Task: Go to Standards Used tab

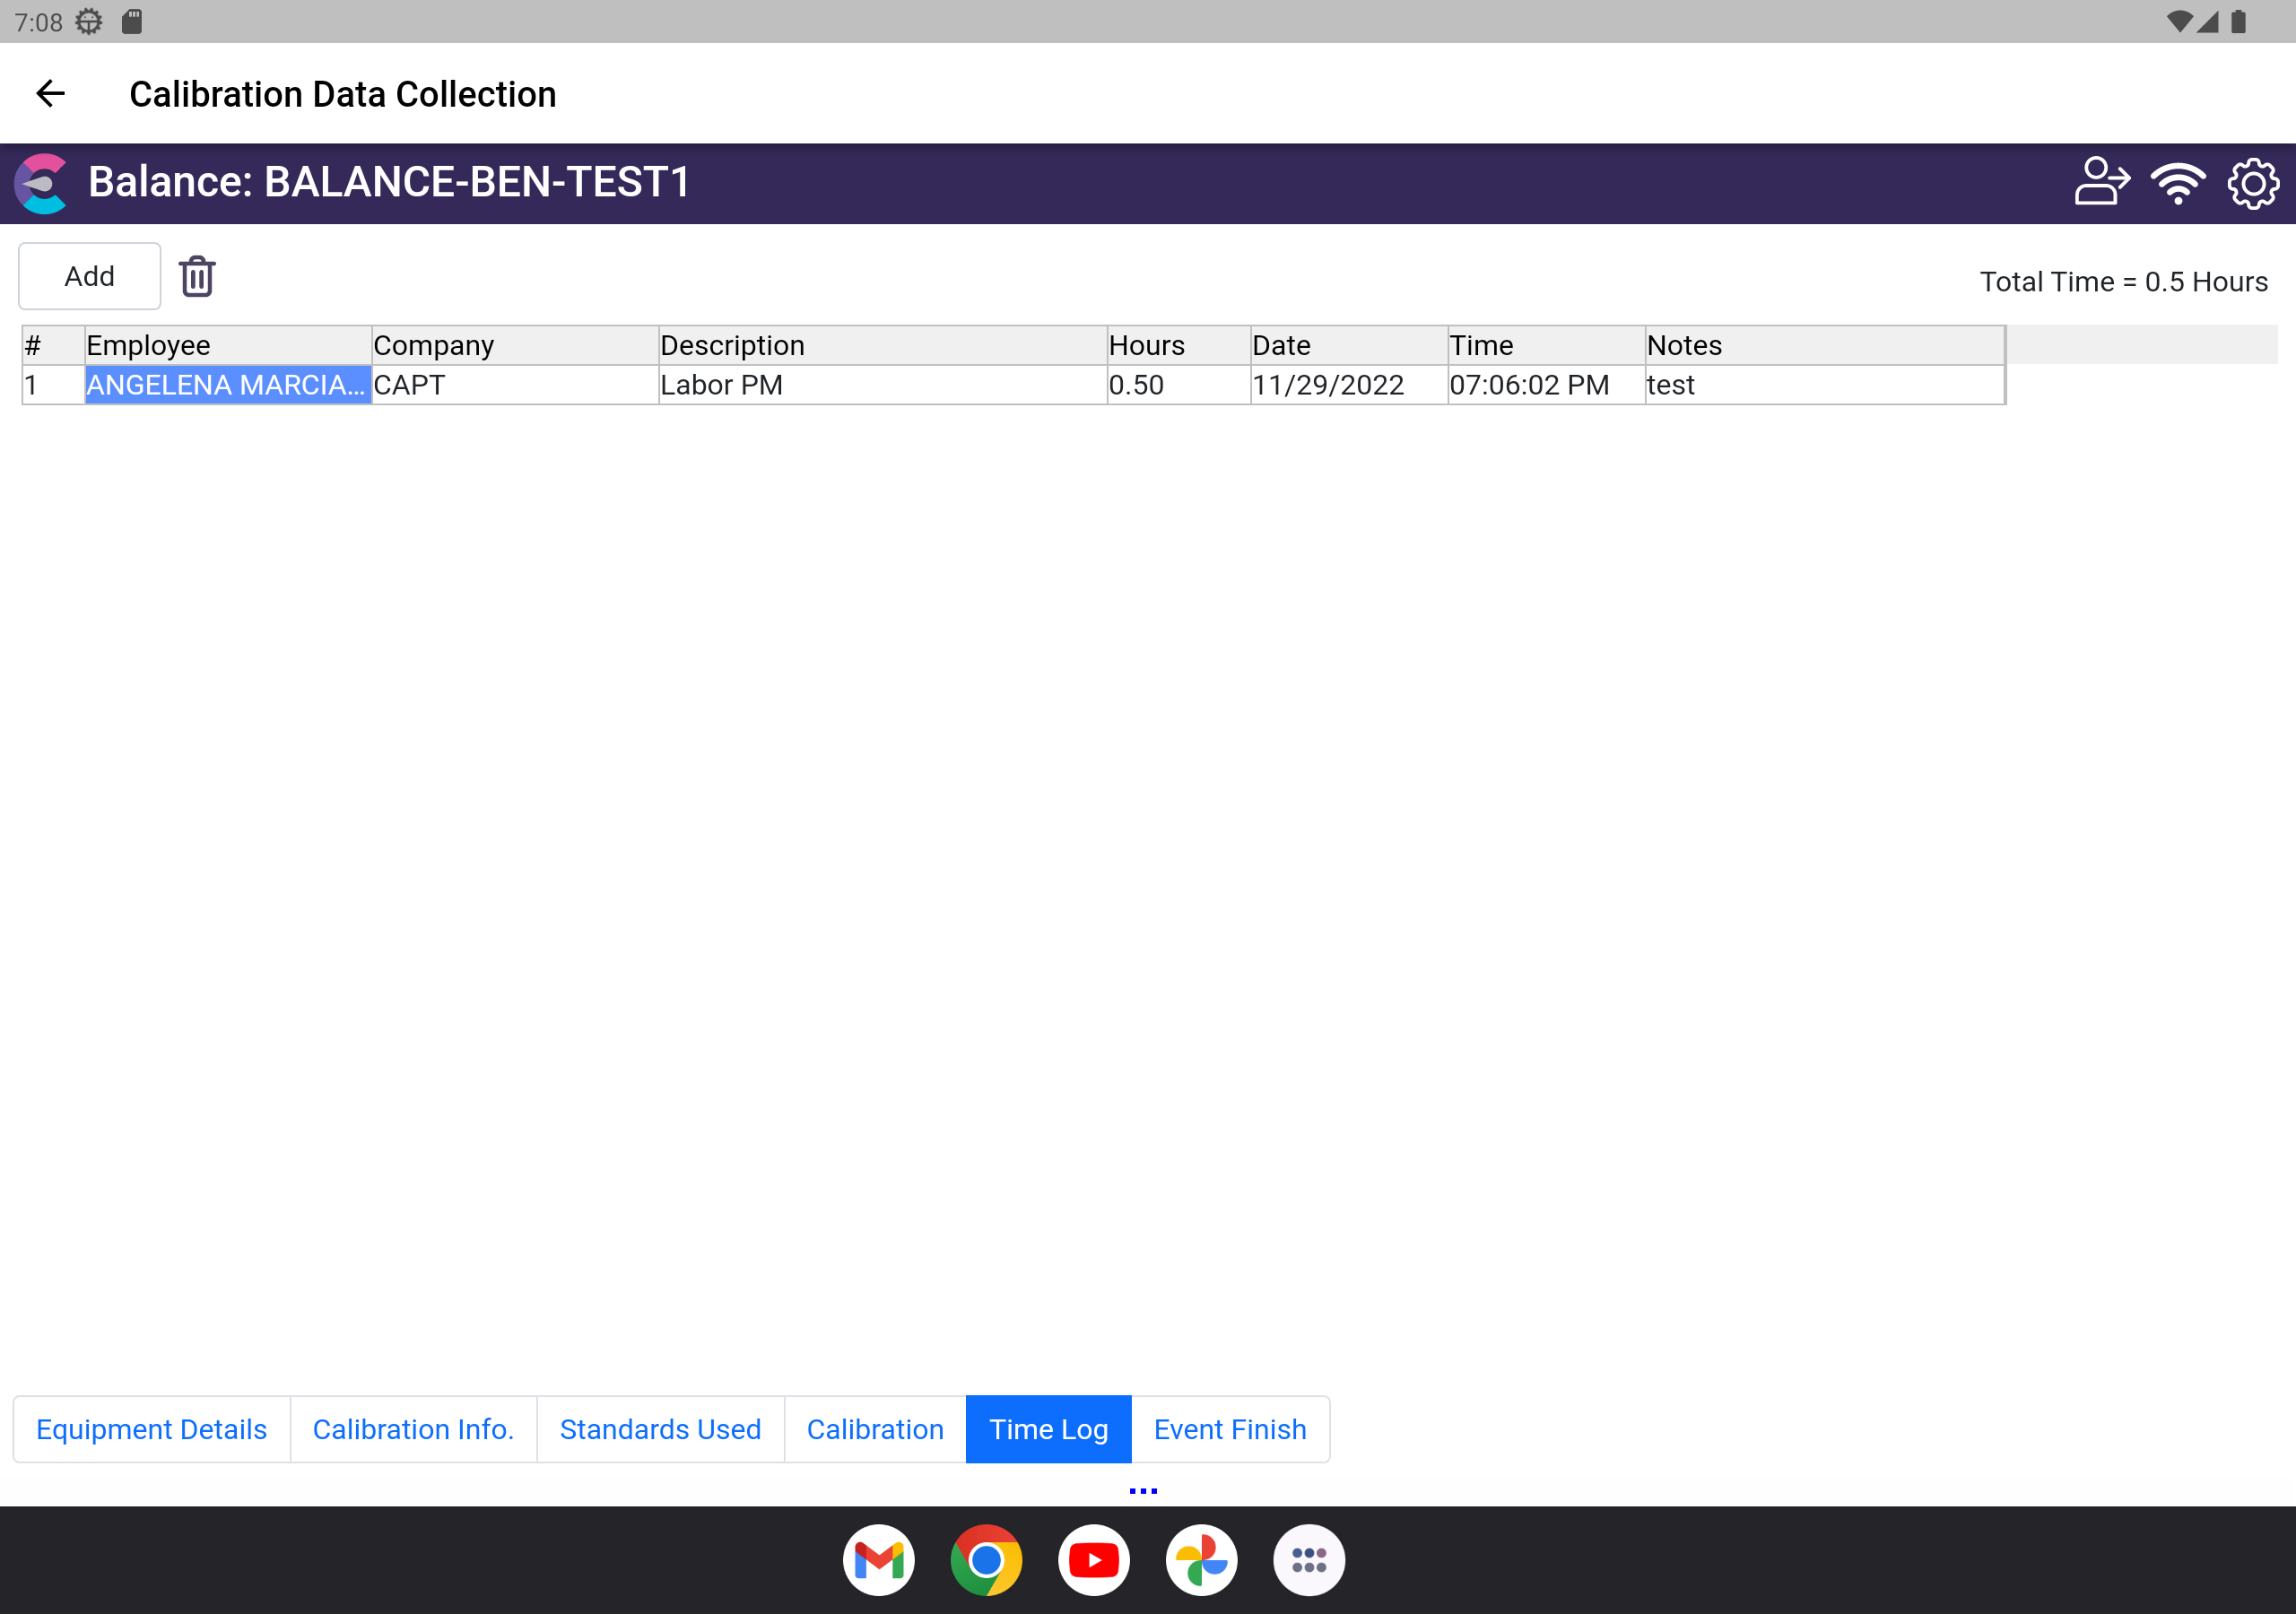Action: [x=660, y=1429]
